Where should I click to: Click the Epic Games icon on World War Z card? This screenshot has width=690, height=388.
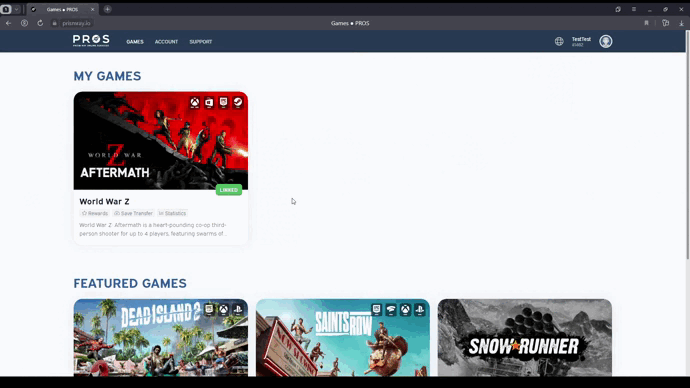click(224, 102)
